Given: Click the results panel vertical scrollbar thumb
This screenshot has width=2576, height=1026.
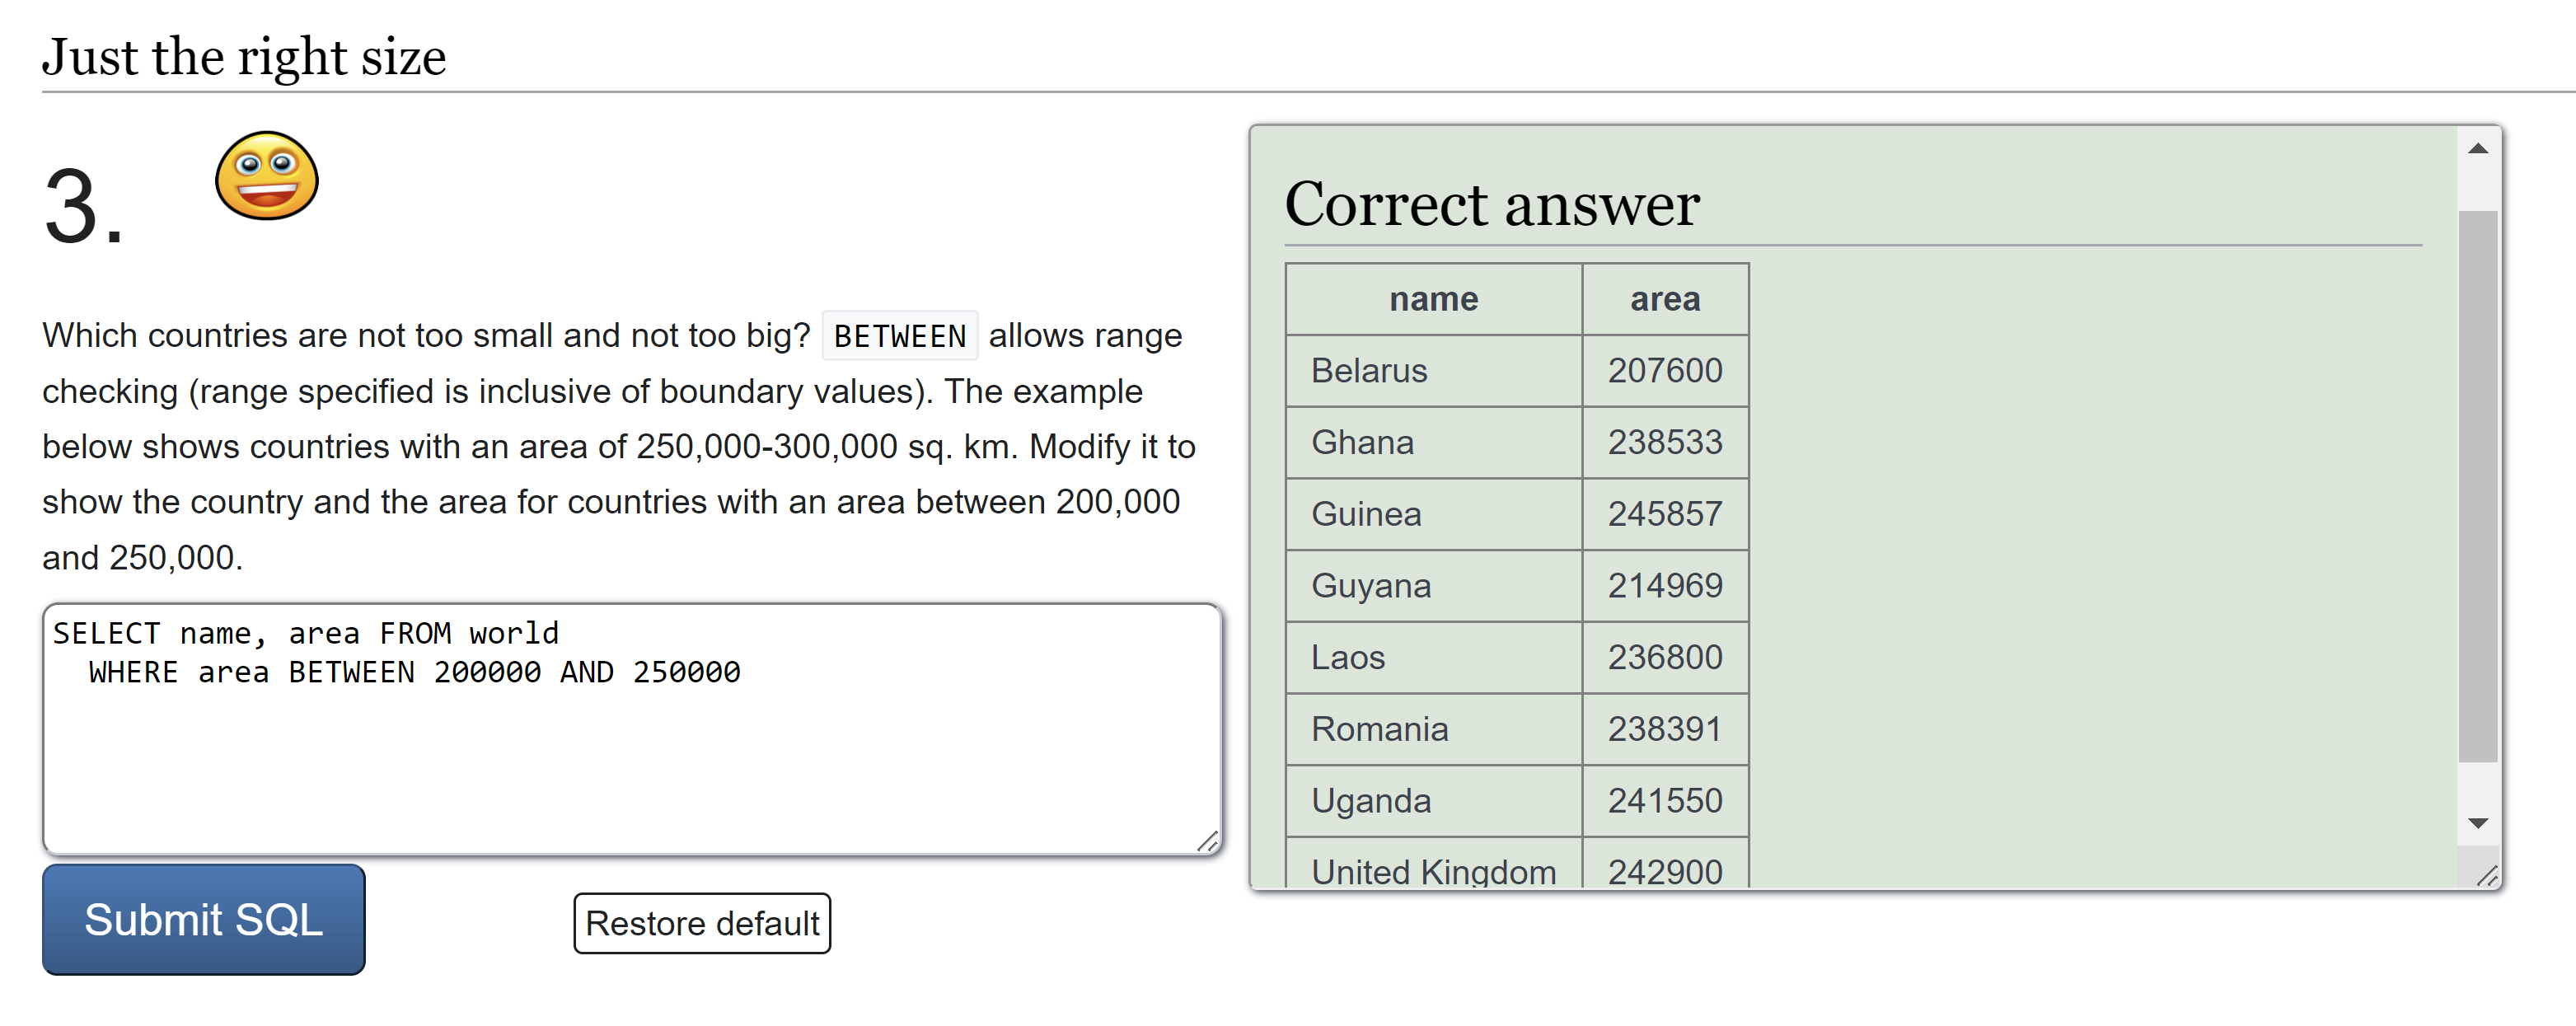Looking at the screenshot, I should tap(2477, 485).
